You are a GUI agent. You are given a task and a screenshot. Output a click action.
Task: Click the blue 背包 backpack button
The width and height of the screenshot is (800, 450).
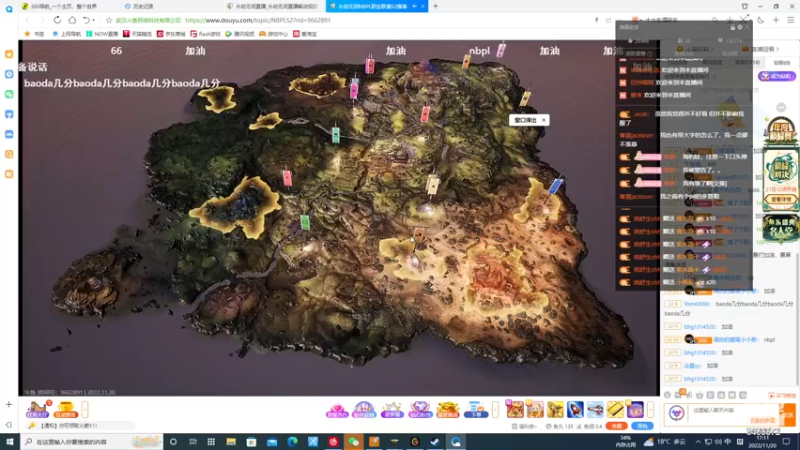642,426
